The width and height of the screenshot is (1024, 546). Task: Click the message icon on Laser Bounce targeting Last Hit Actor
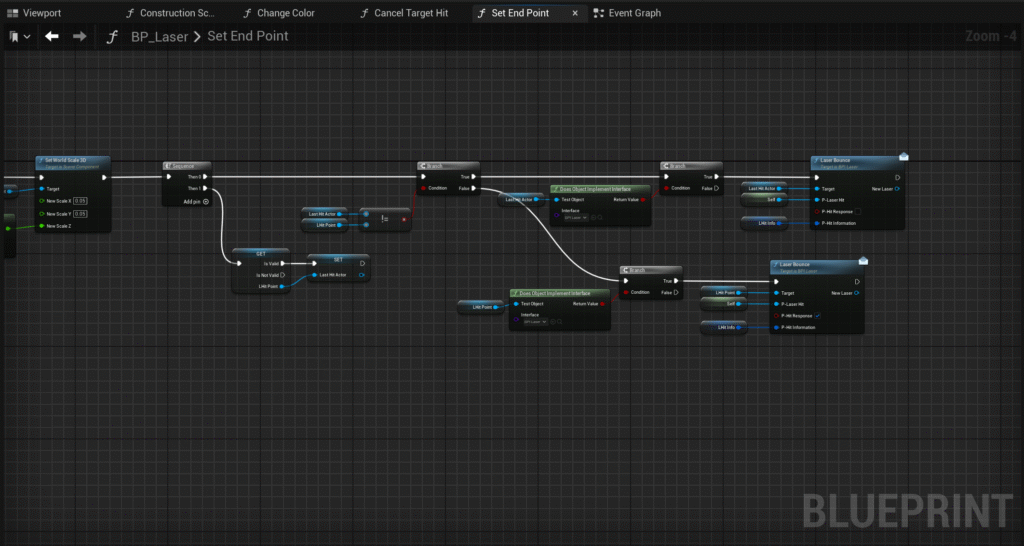point(904,157)
